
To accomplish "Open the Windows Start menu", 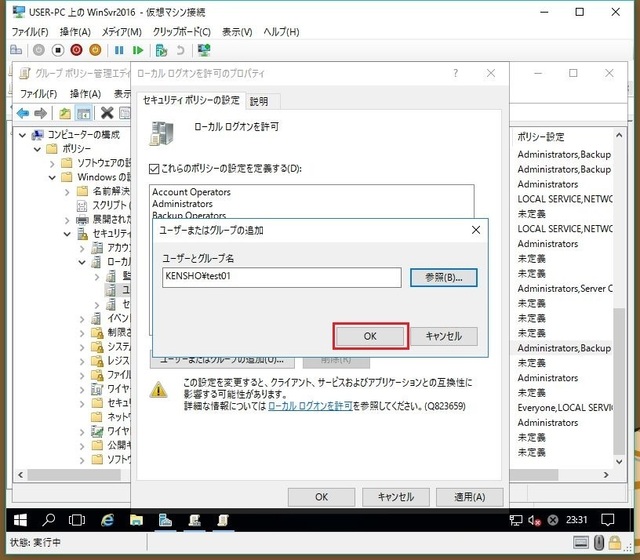I will 18,520.
